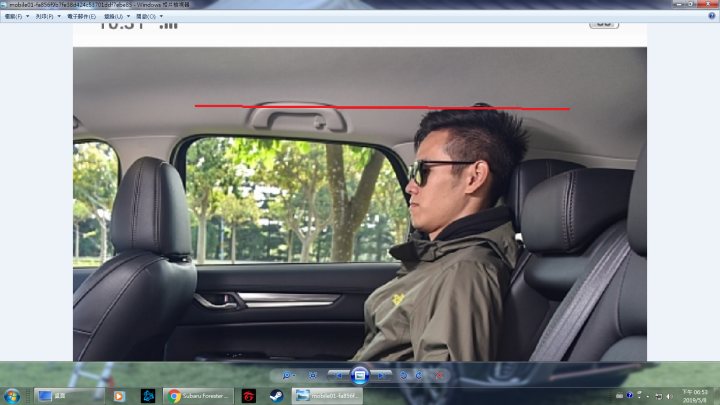Open Photo Viewer help question mark
The height and width of the screenshot is (405, 720).
[x=712, y=16]
